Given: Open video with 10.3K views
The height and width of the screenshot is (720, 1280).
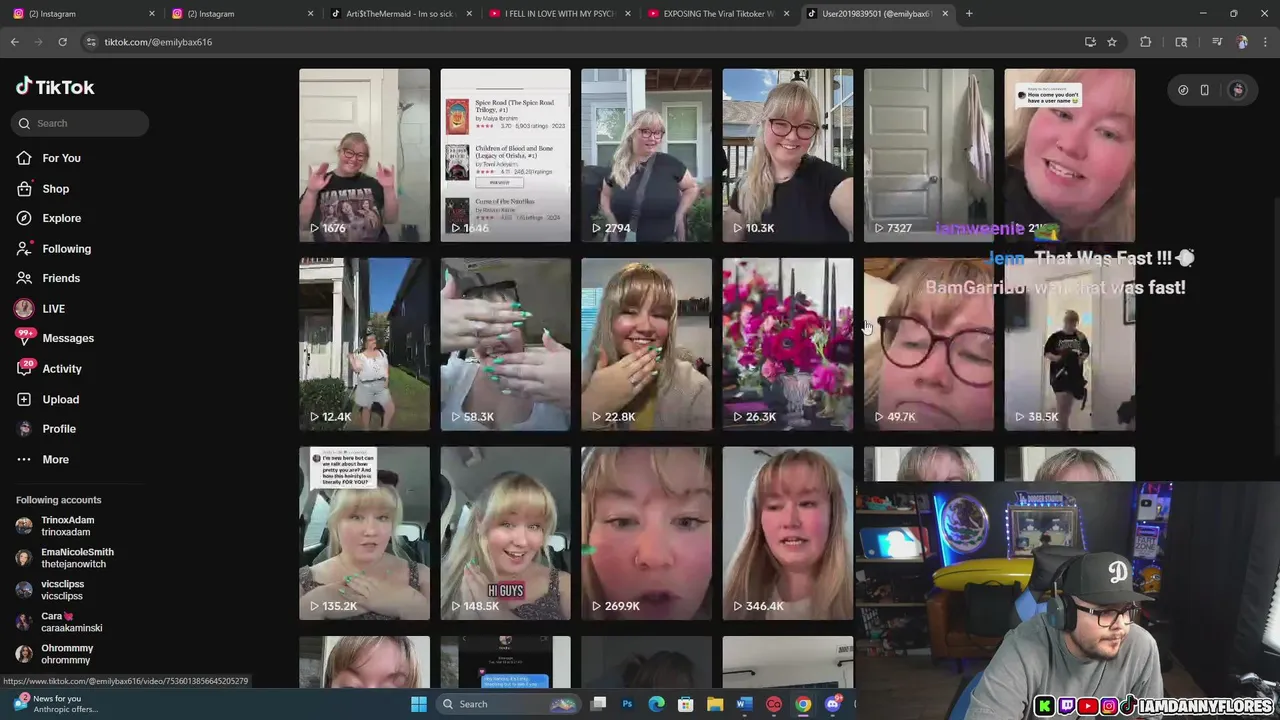Looking at the screenshot, I should click(x=787, y=155).
